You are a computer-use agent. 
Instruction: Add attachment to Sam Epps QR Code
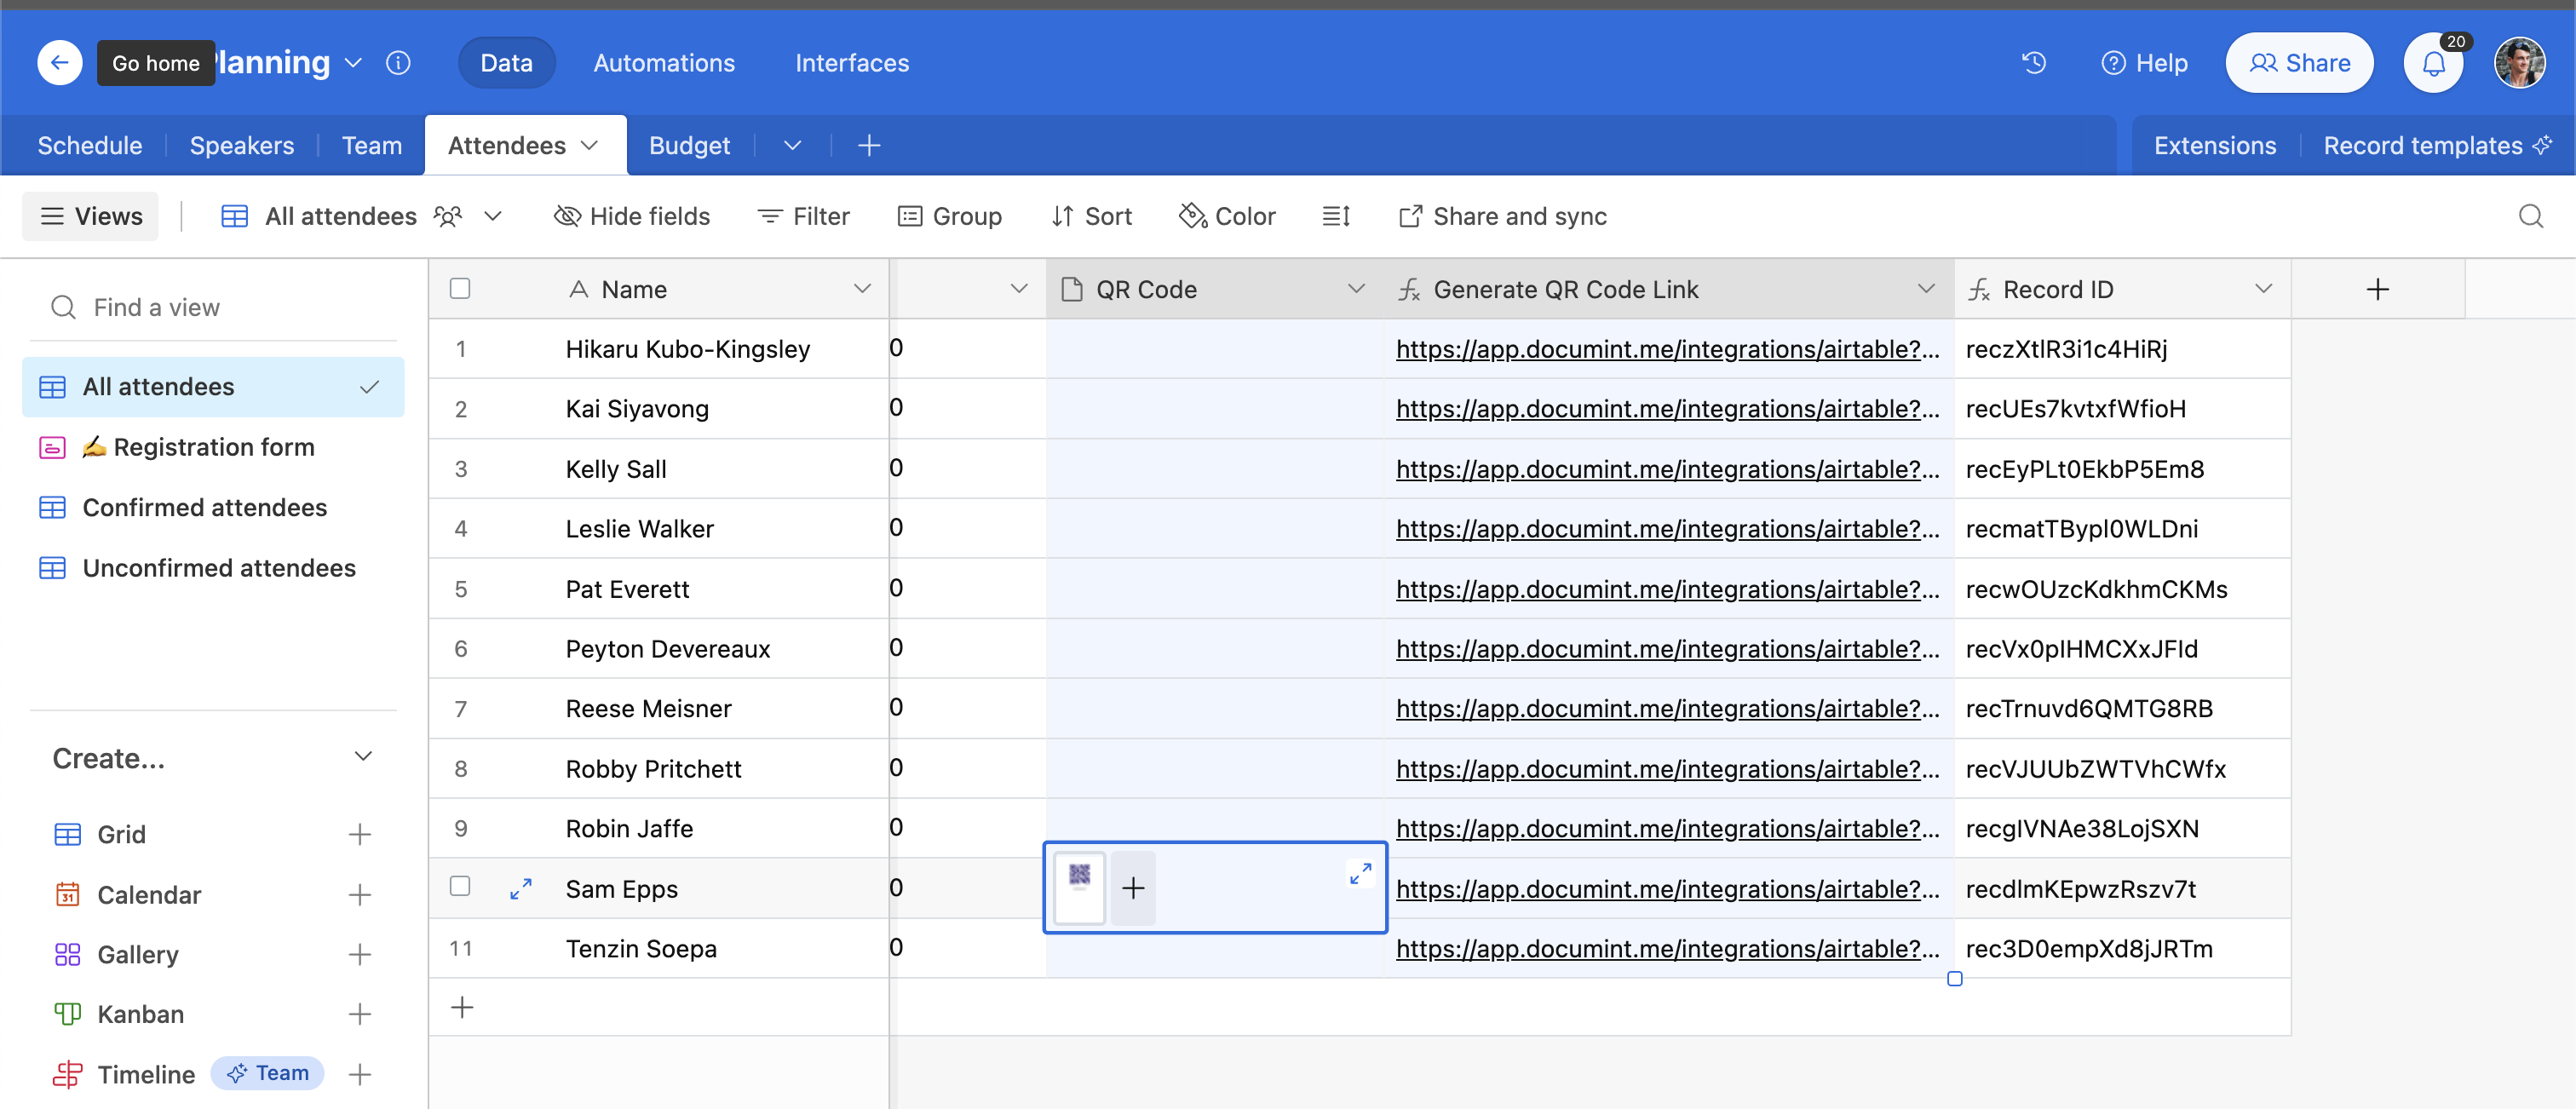click(1133, 888)
